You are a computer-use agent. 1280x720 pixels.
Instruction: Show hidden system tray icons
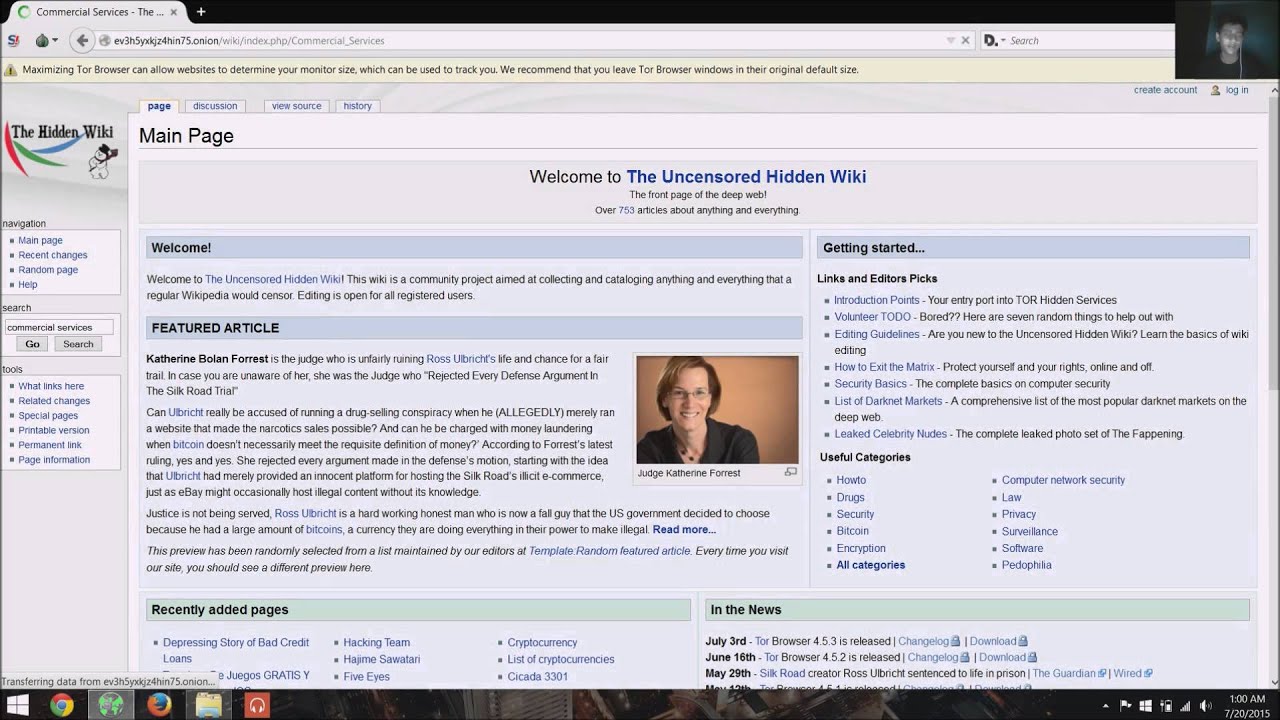pyautogui.click(x=1105, y=707)
